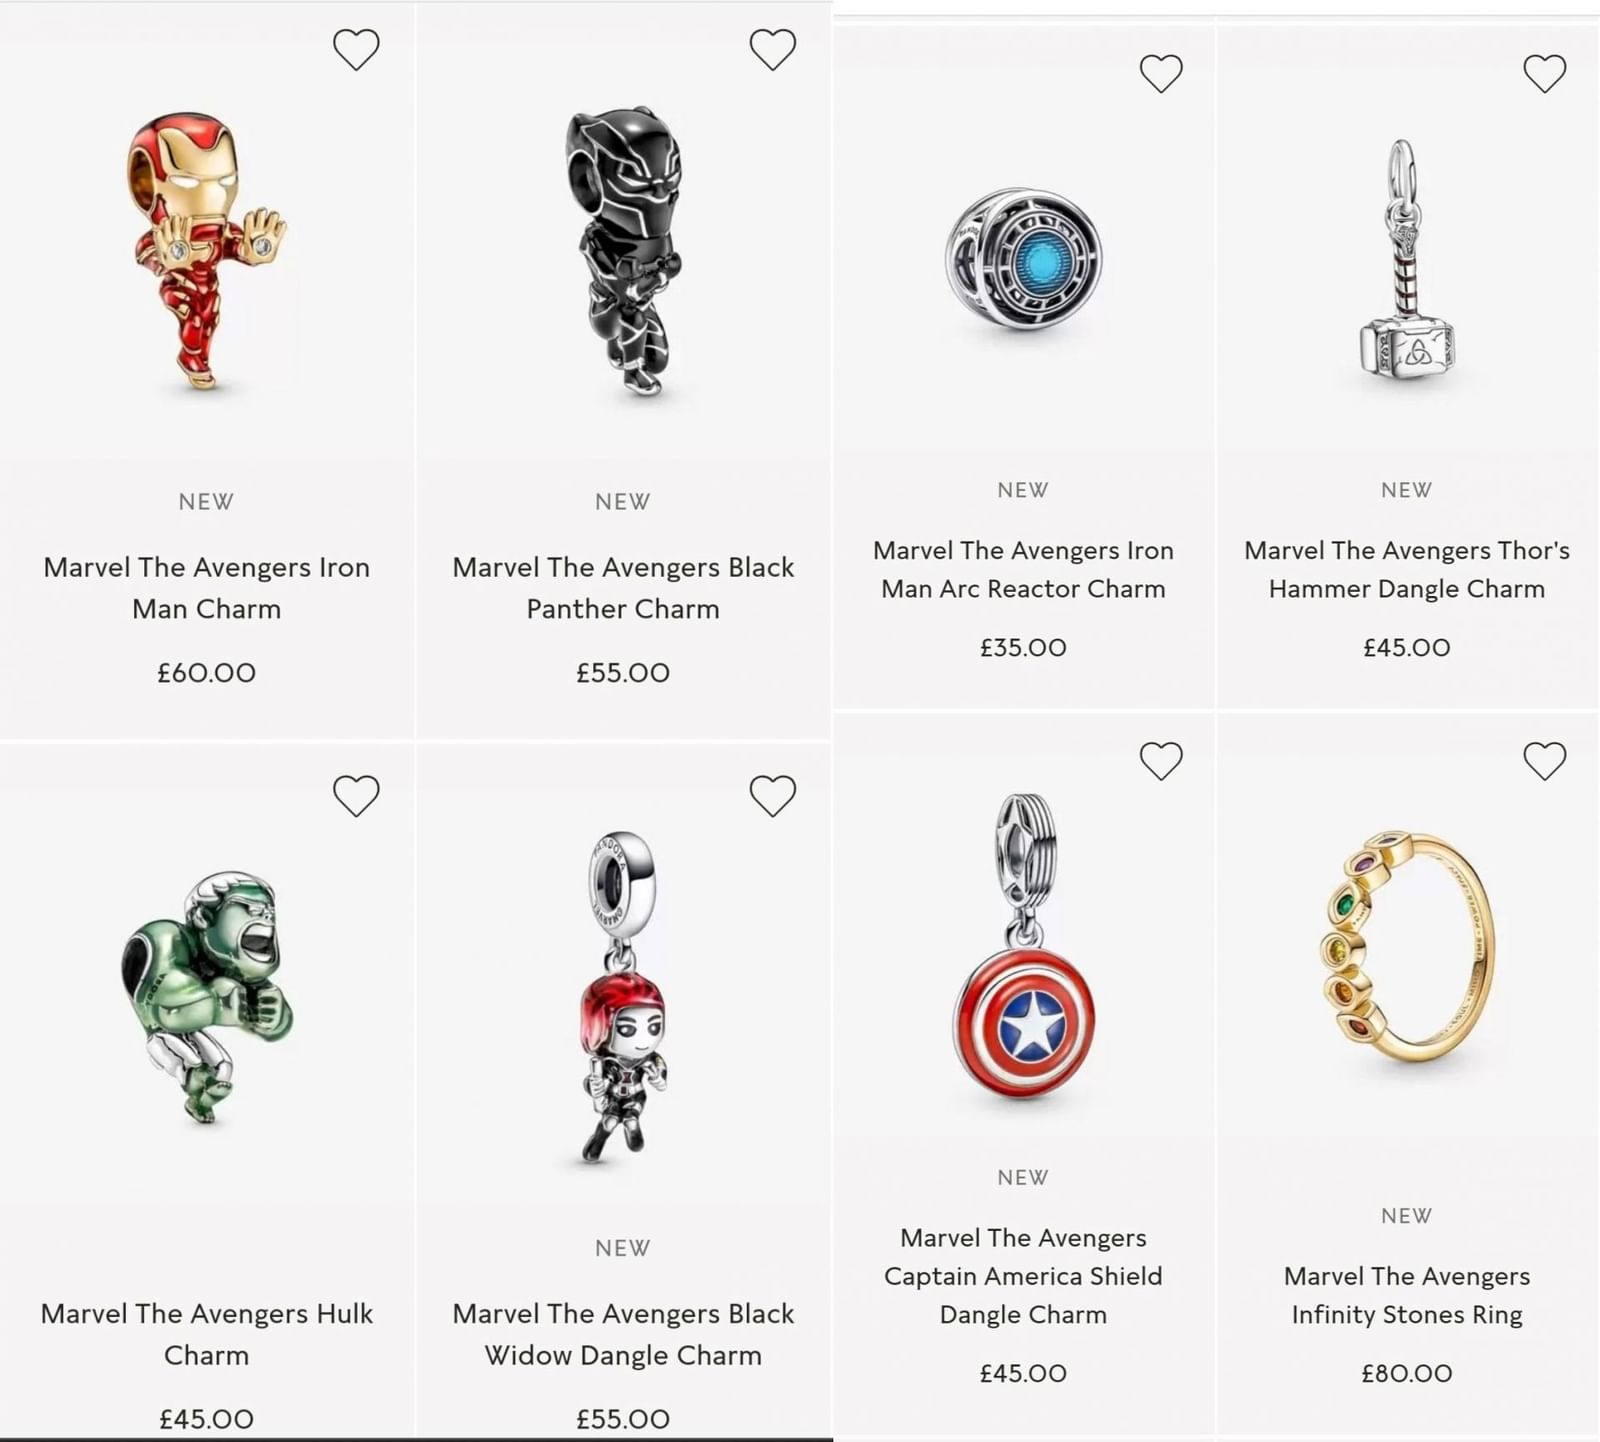Open the Marvel The Avengers Iron Man Charm page
The width and height of the screenshot is (1600, 1442).
point(206,587)
